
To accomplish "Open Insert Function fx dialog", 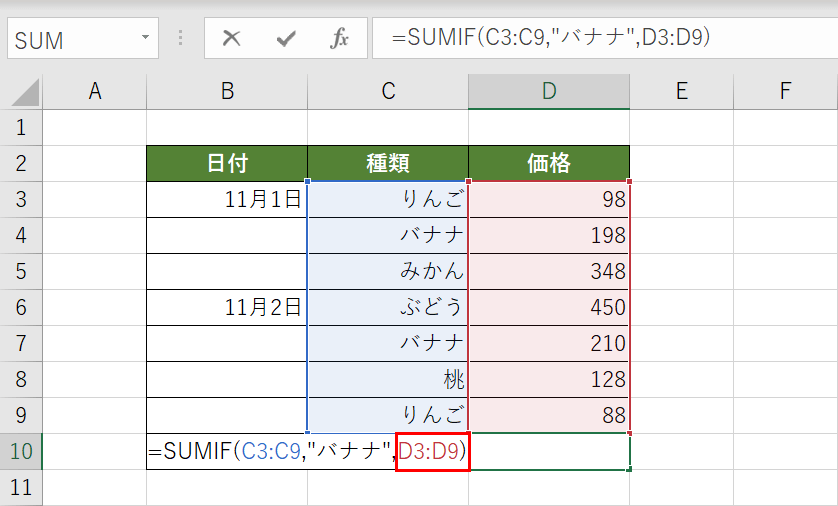I will [x=340, y=39].
